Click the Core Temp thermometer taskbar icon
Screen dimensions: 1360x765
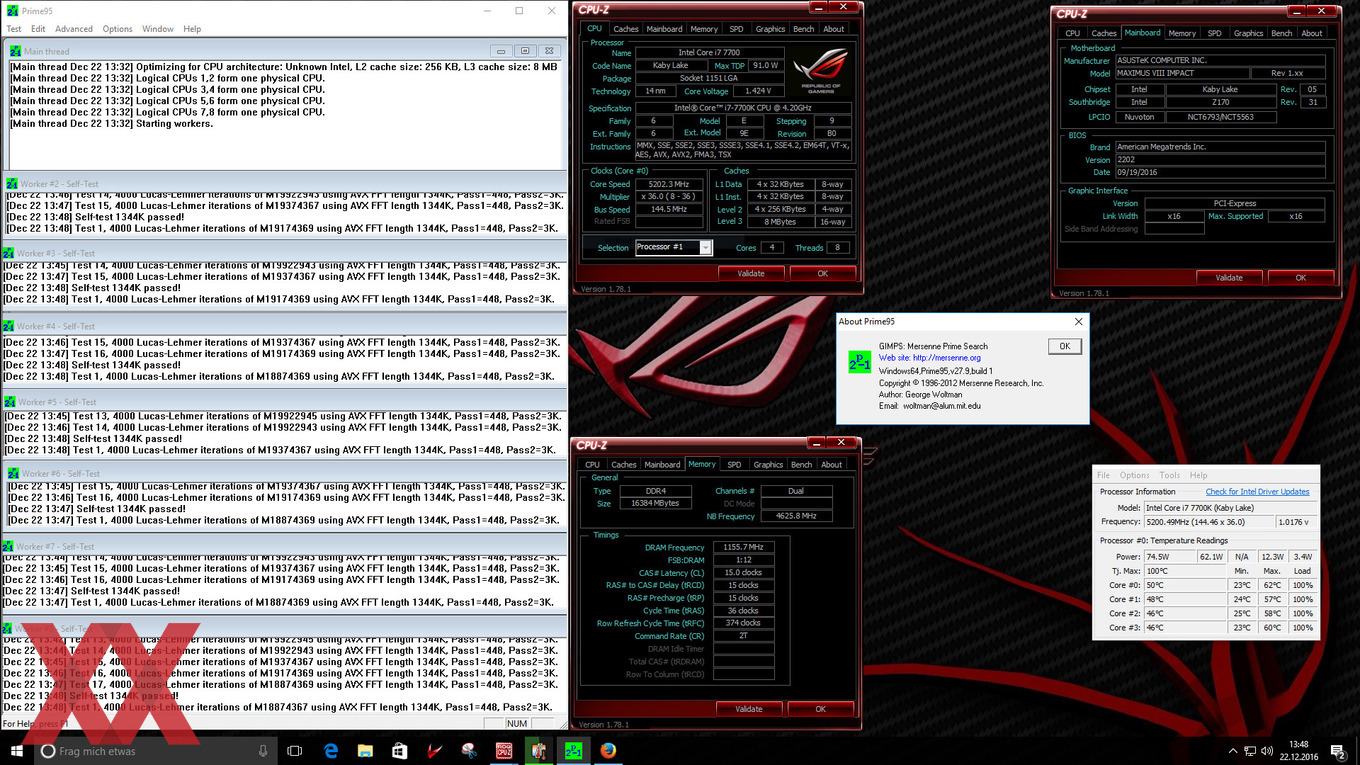tap(539, 751)
